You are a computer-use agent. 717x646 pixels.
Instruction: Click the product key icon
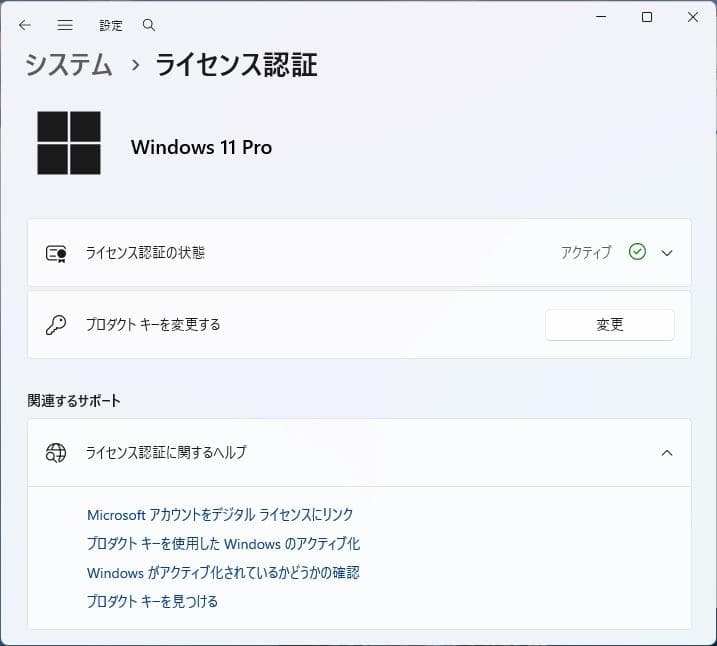(x=56, y=325)
